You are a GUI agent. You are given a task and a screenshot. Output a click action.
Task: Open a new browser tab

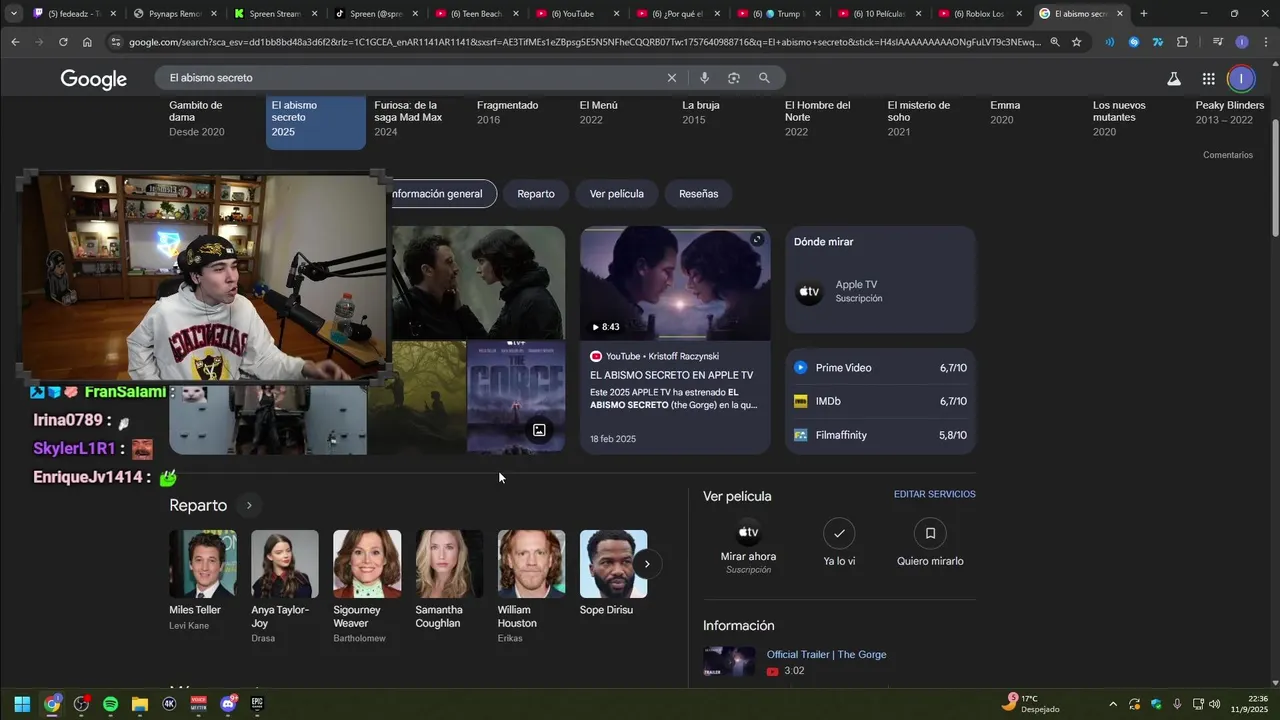click(1144, 14)
